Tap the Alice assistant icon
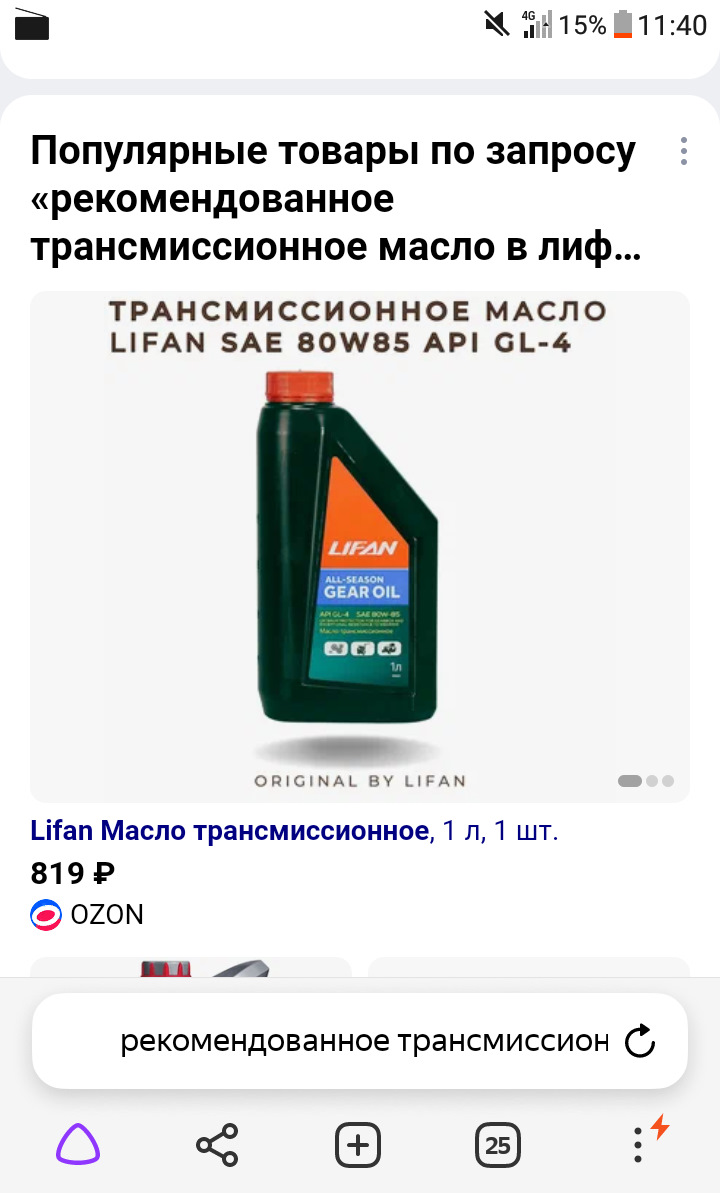Image resolution: width=720 pixels, height=1193 pixels. [78, 1144]
